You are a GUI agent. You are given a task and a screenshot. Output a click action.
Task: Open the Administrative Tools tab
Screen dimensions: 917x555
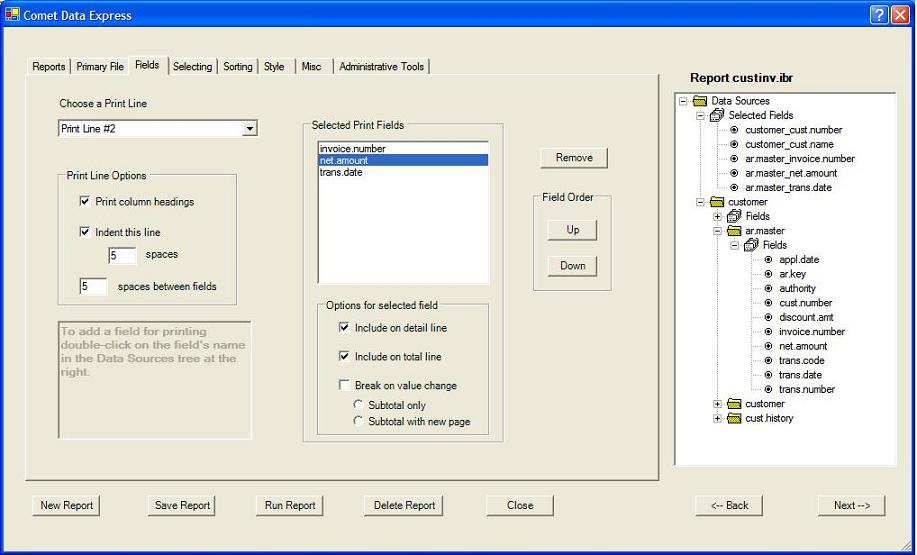tap(381, 67)
